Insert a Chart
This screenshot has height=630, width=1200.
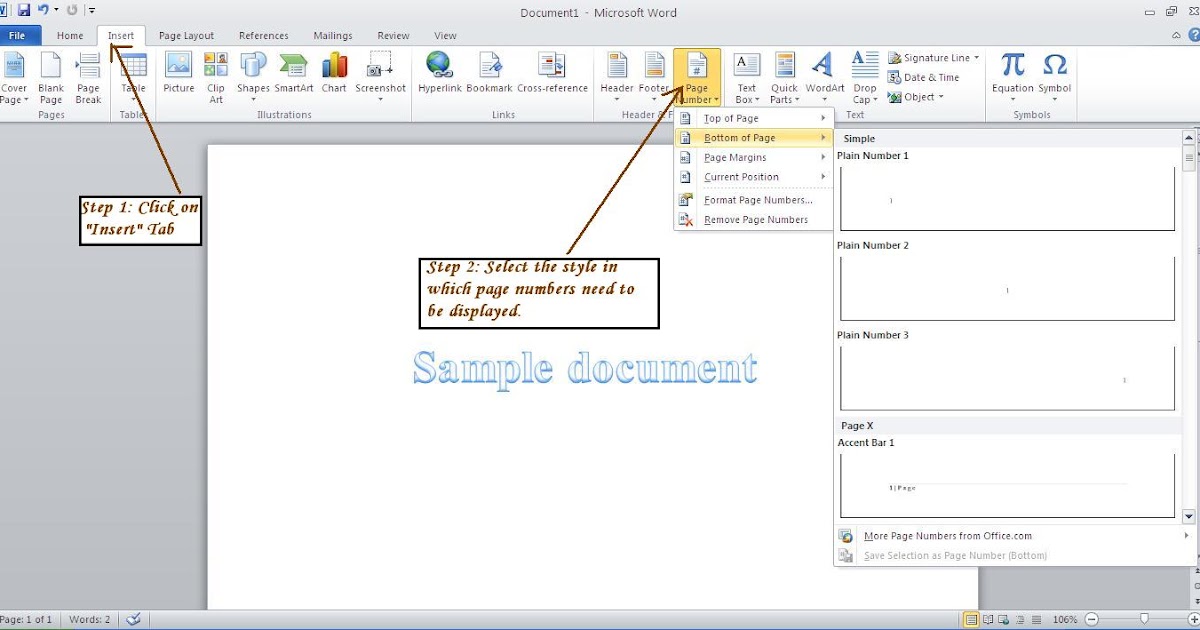pos(334,70)
